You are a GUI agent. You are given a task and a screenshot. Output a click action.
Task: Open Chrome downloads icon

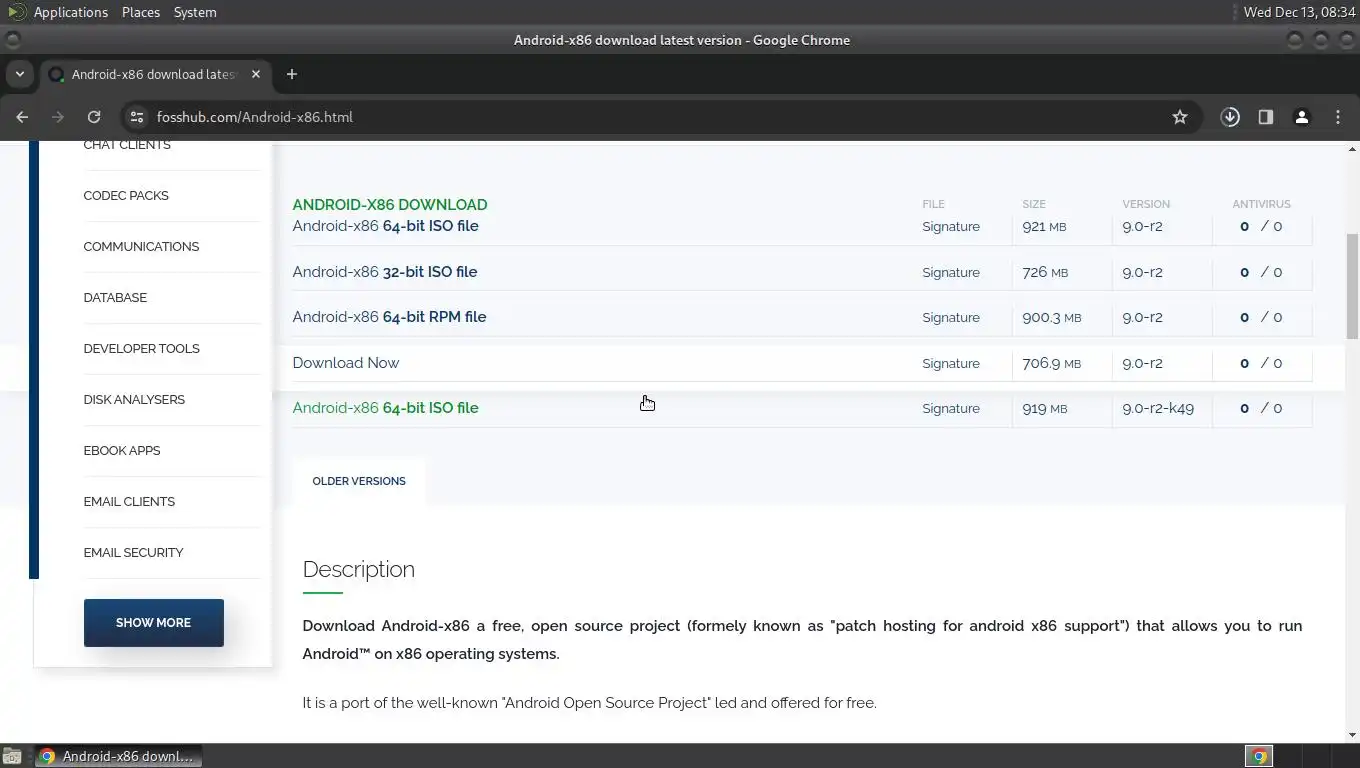coord(1230,117)
